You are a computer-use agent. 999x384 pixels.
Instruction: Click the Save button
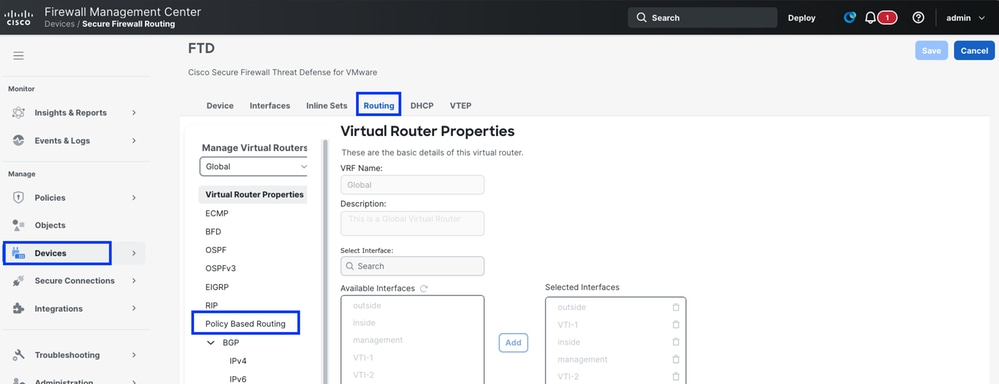point(931,51)
